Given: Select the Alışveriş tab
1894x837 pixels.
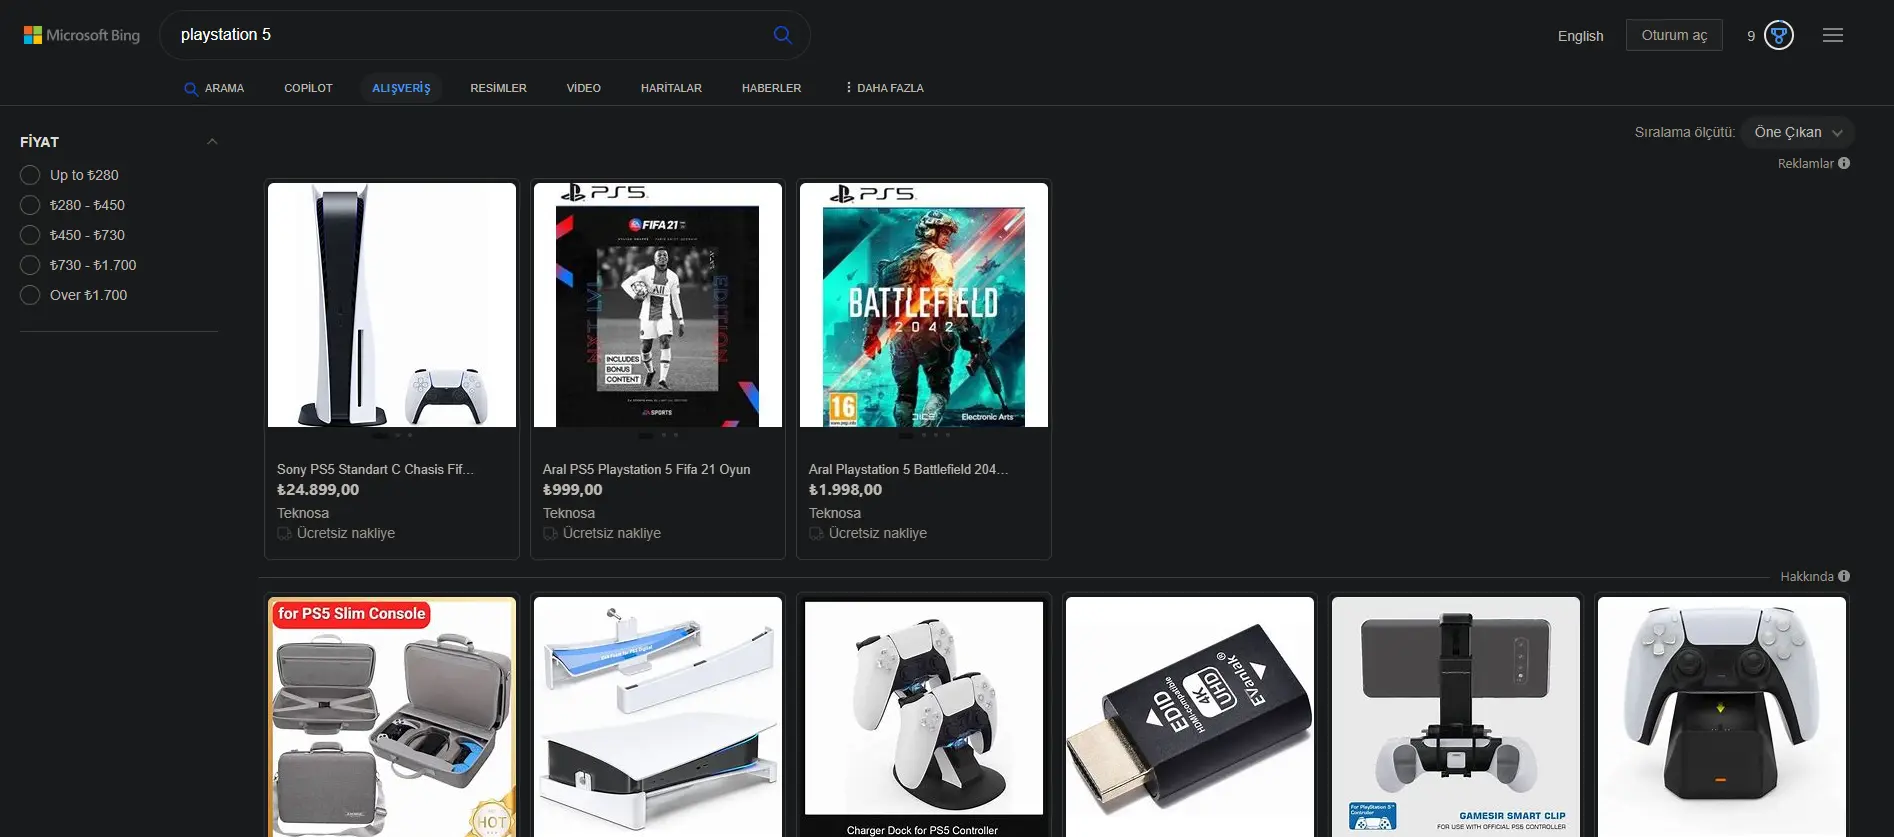Looking at the screenshot, I should point(401,88).
